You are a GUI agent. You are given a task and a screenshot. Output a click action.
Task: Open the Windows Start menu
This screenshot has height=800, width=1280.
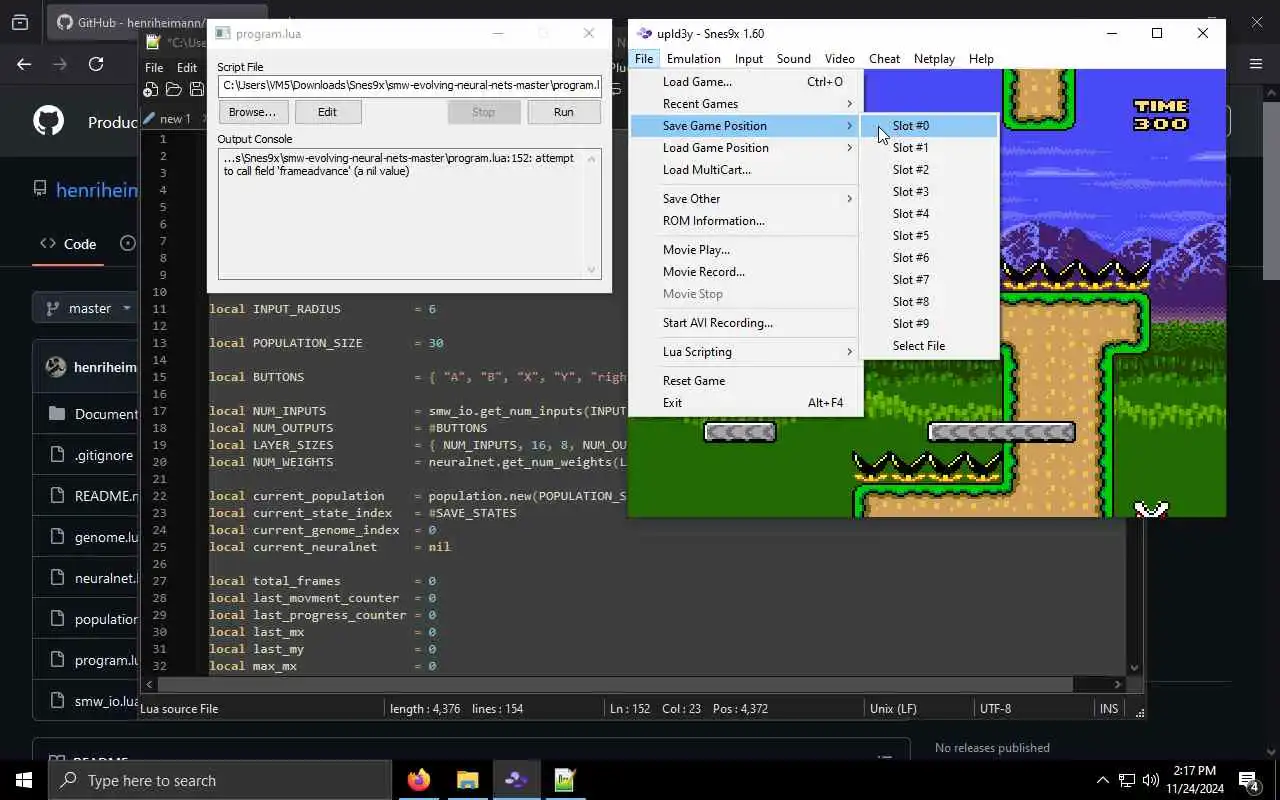pos(23,780)
